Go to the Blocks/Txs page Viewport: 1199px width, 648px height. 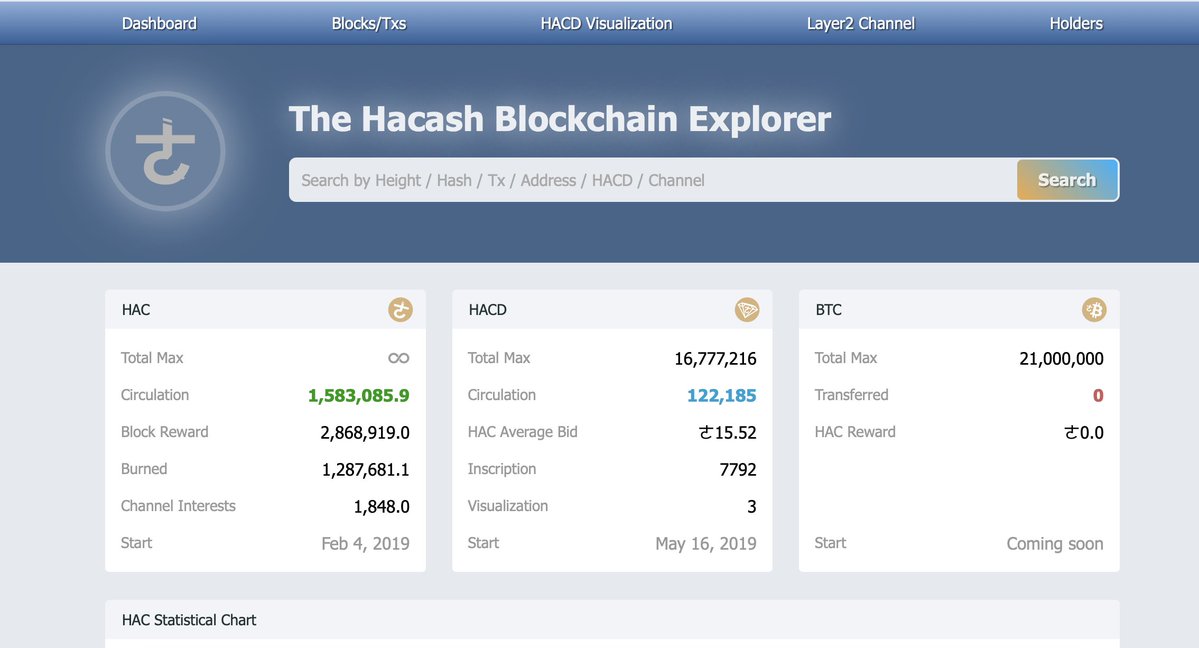point(369,24)
